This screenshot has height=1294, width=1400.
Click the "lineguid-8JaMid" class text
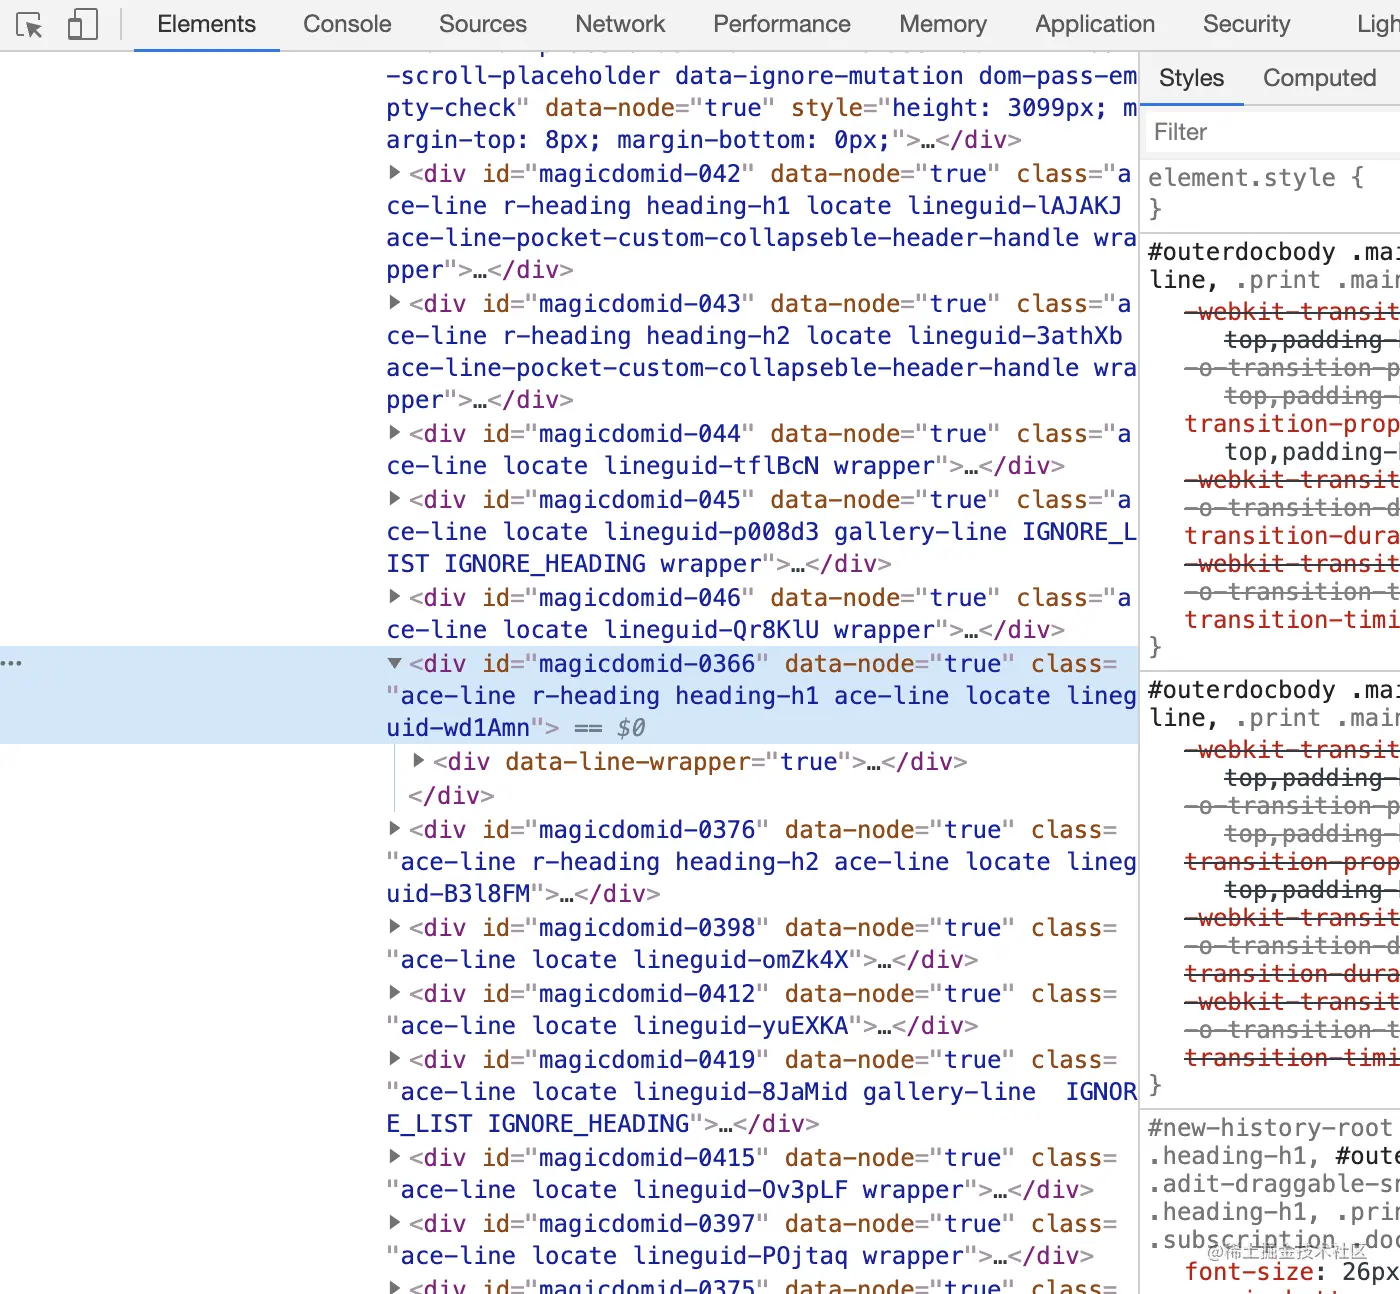tap(741, 1092)
